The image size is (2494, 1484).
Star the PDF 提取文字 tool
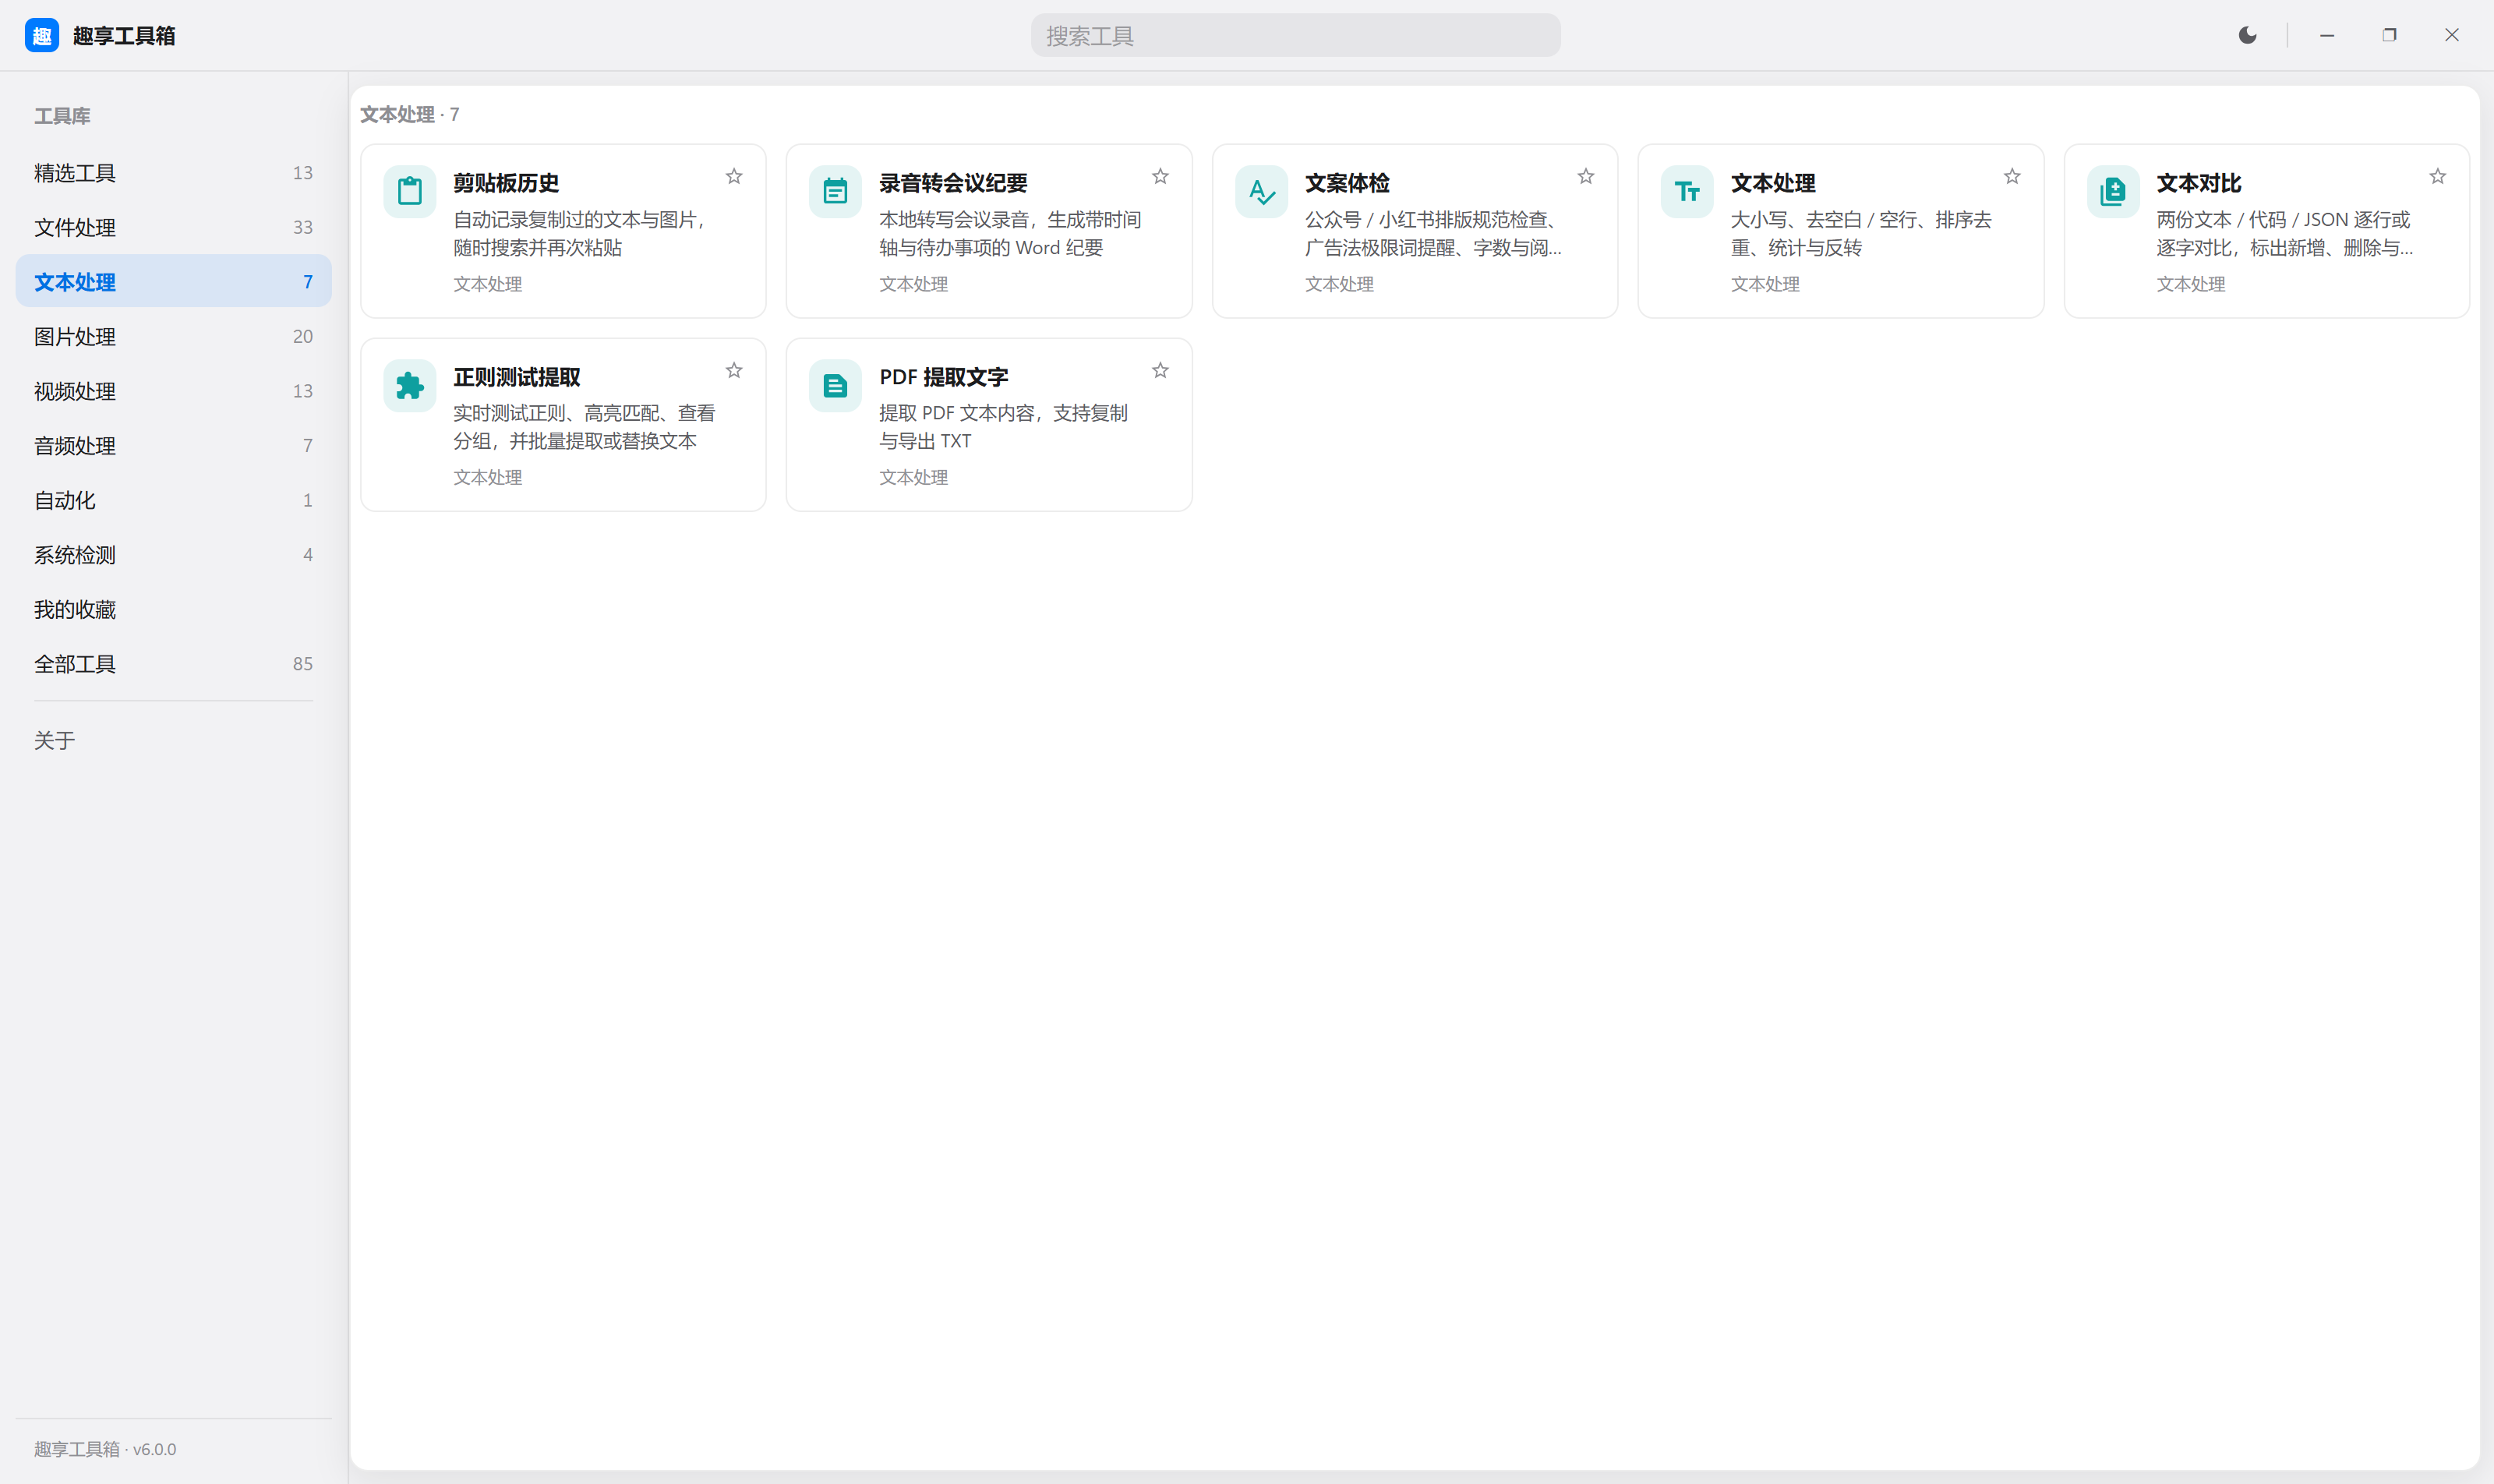pyautogui.click(x=1160, y=370)
